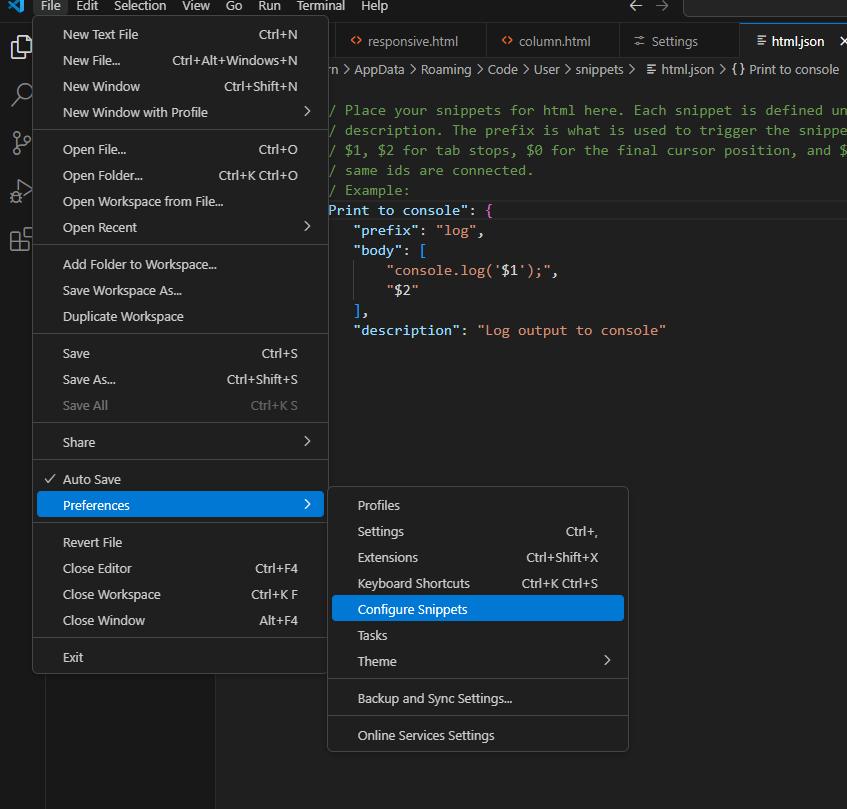This screenshot has height=809, width=847.
Task: Open Run and Debug view icon
Action: [21, 191]
